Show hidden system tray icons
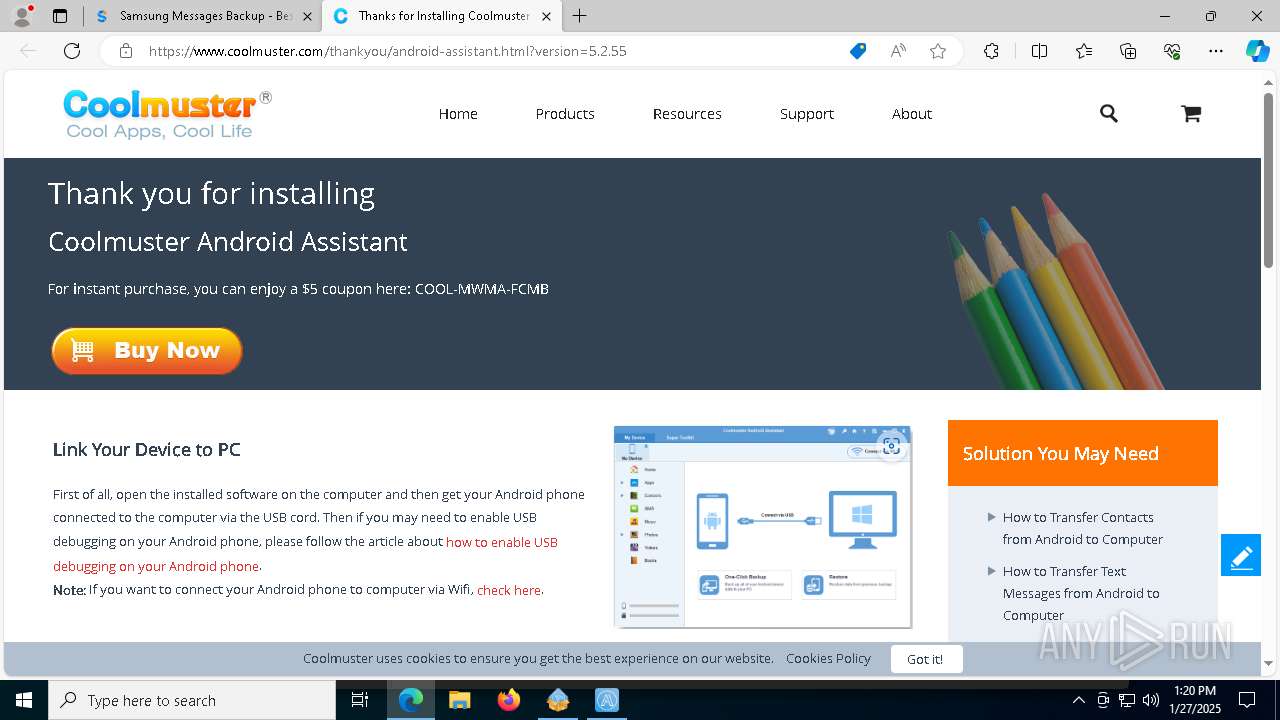This screenshot has height=720, width=1280. 1078,700
